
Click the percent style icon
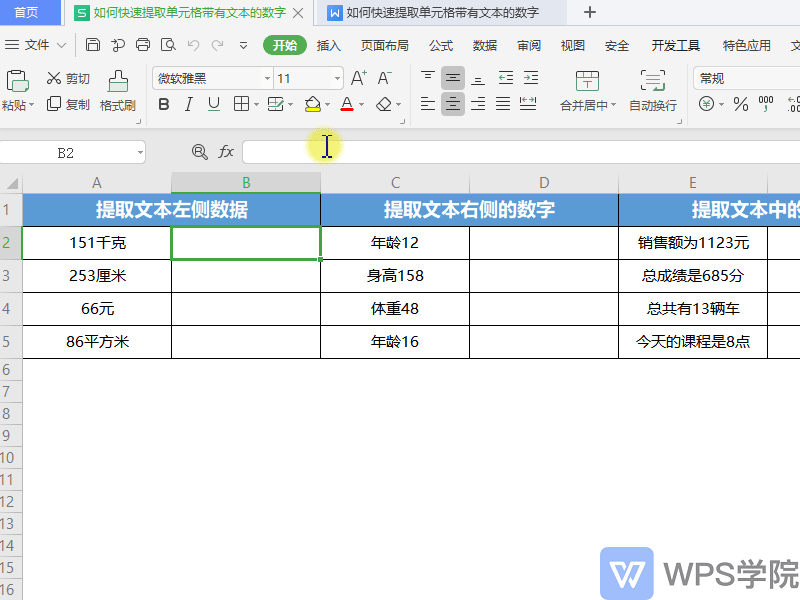click(x=740, y=105)
